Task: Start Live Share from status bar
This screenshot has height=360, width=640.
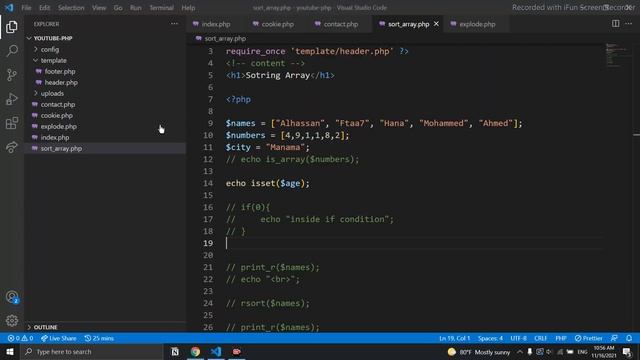Action: (x=58, y=338)
